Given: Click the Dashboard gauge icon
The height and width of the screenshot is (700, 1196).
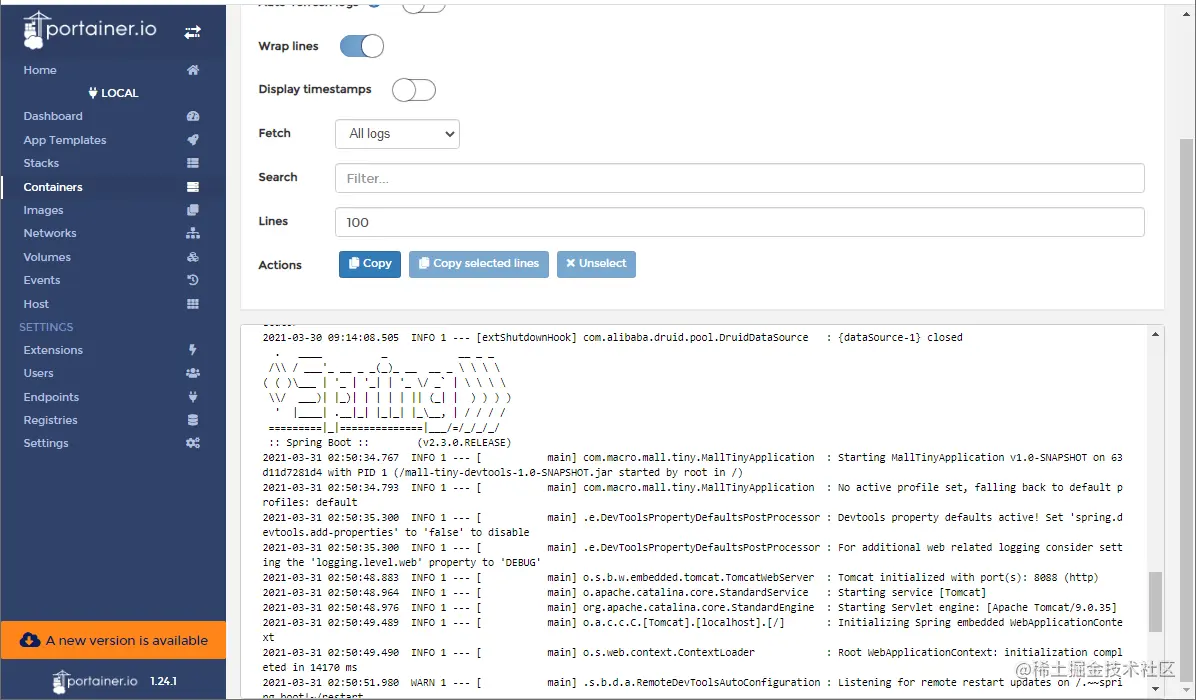Looking at the screenshot, I should pyautogui.click(x=193, y=116).
